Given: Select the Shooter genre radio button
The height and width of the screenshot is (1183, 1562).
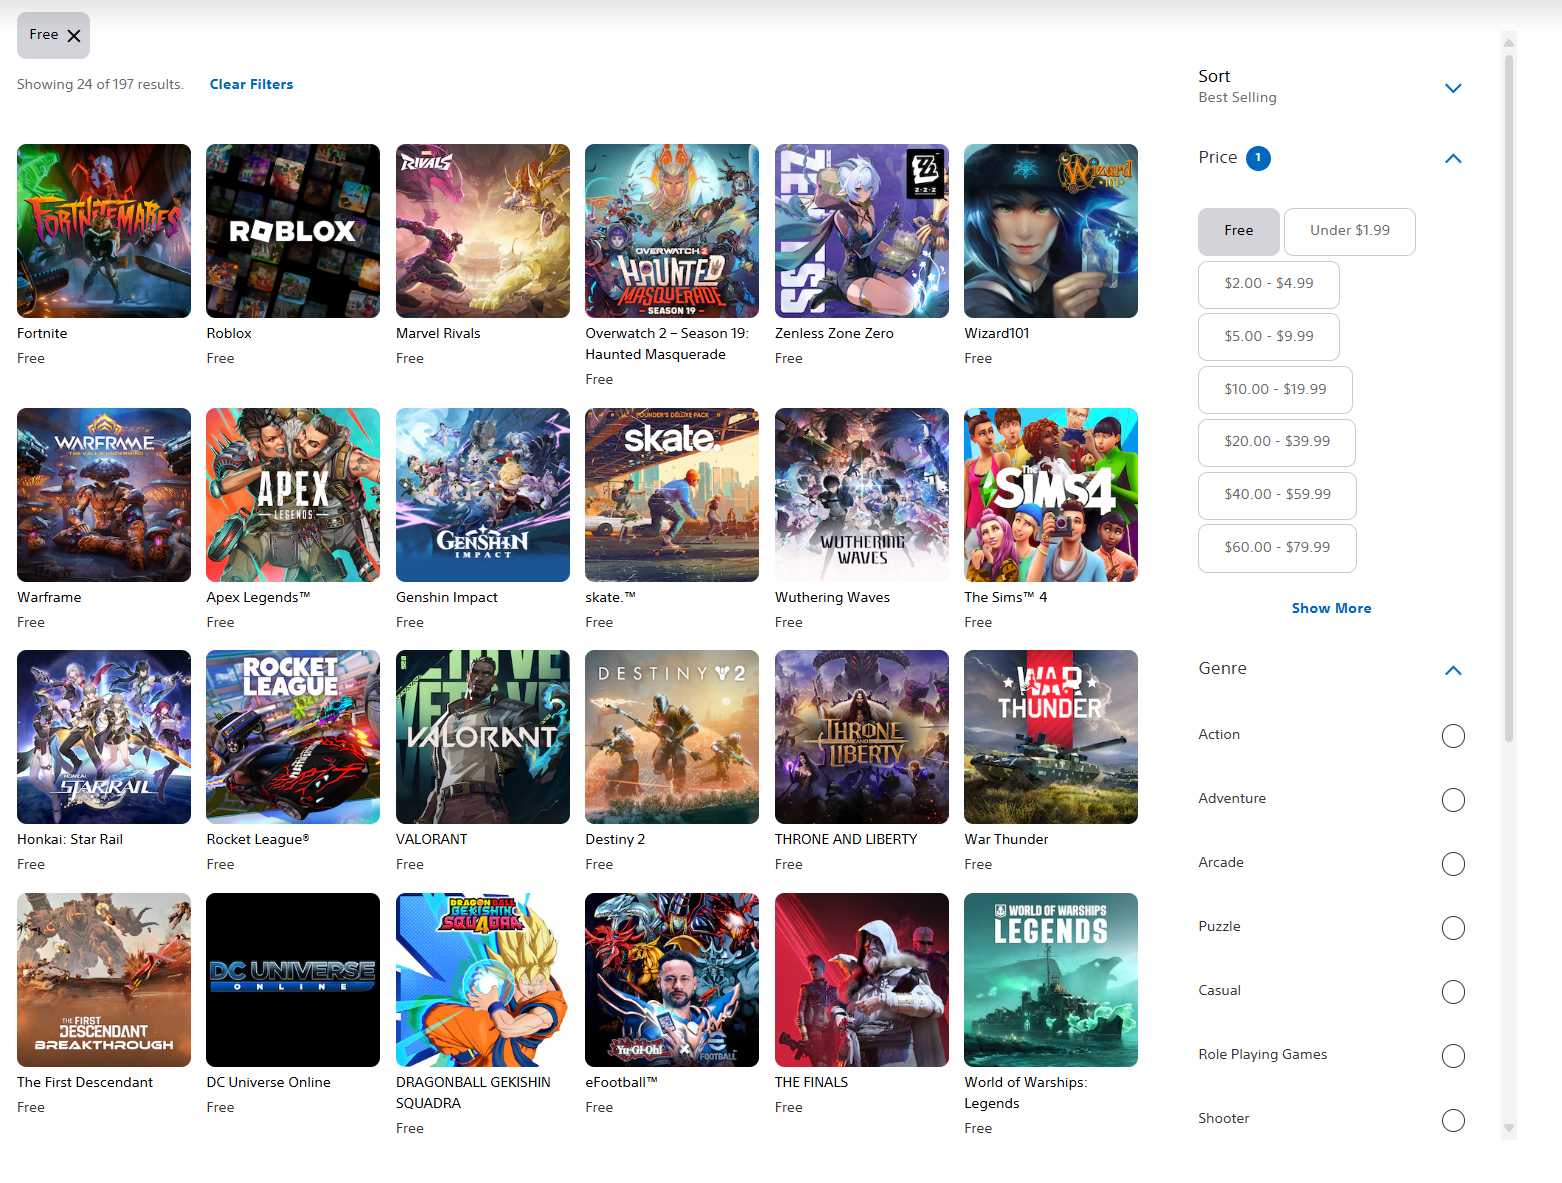Looking at the screenshot, I should pyautogui.click(x=1453, y=1120).
